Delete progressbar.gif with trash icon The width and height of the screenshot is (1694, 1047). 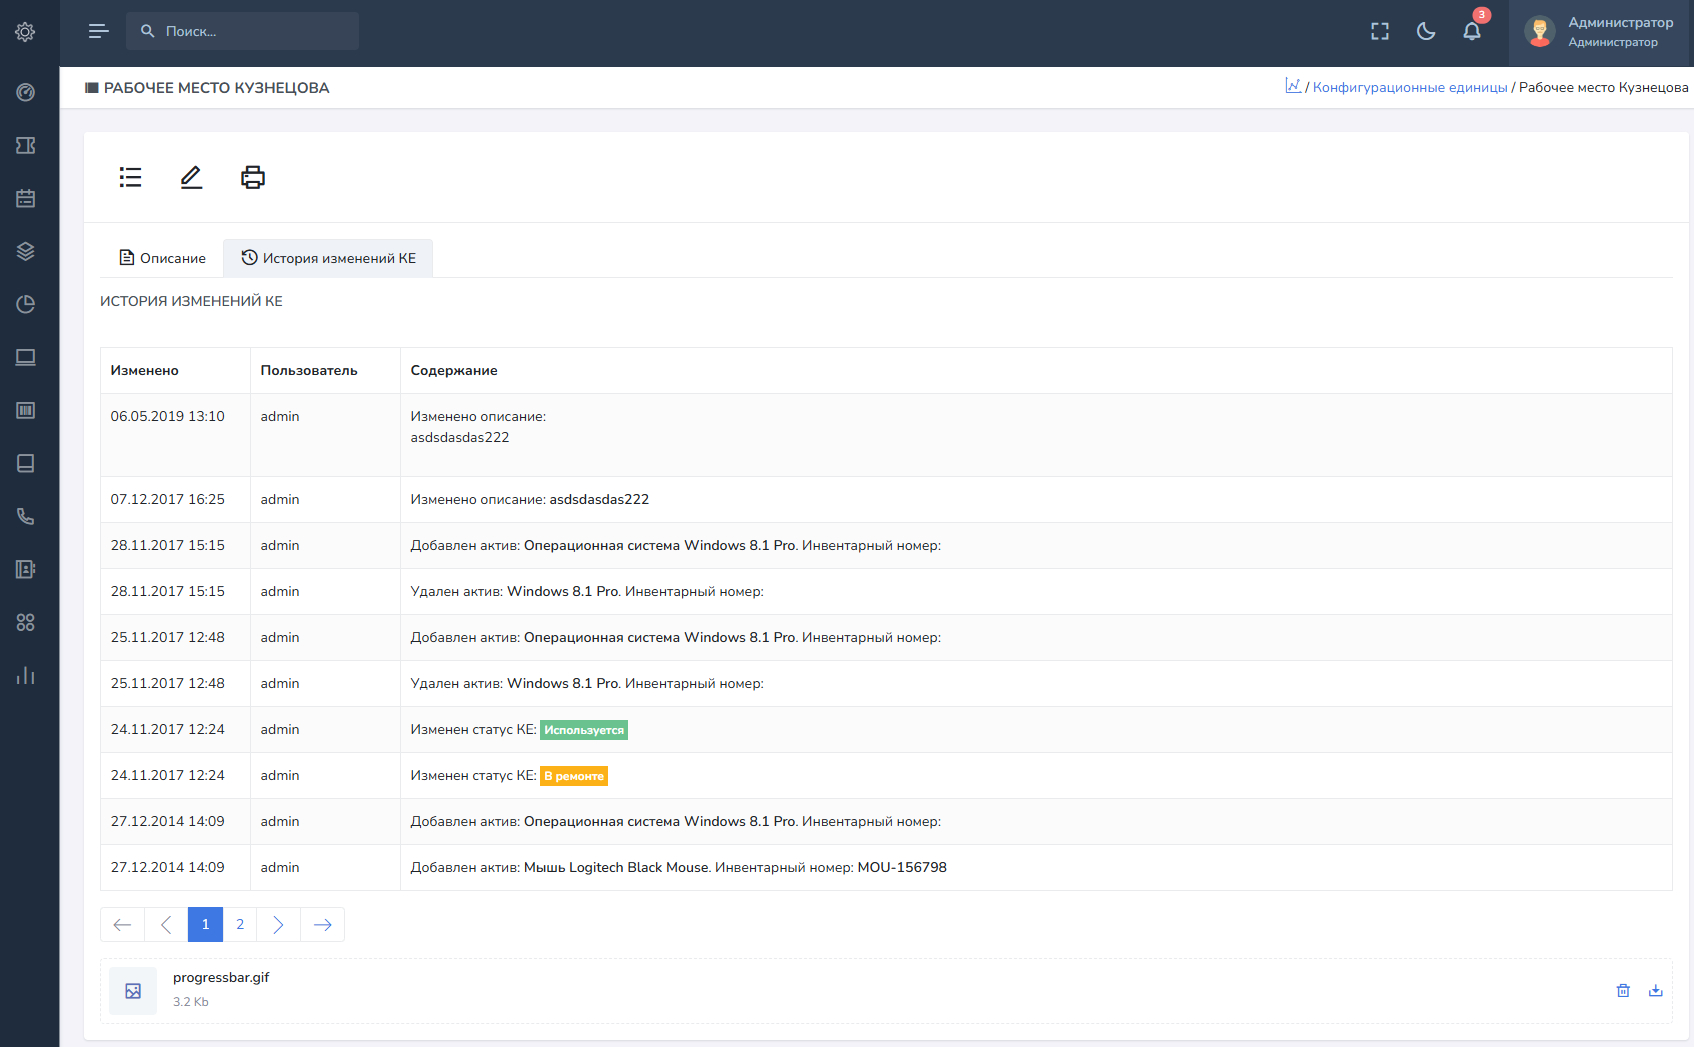click(x=1623, y=990)
